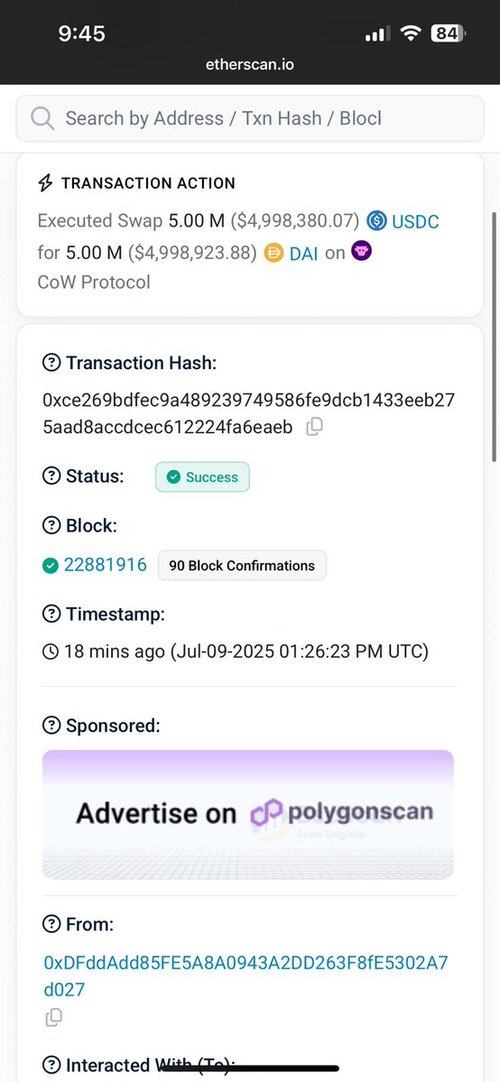
Task: Tap the search magnifier icon
Action: coord(43,119)
